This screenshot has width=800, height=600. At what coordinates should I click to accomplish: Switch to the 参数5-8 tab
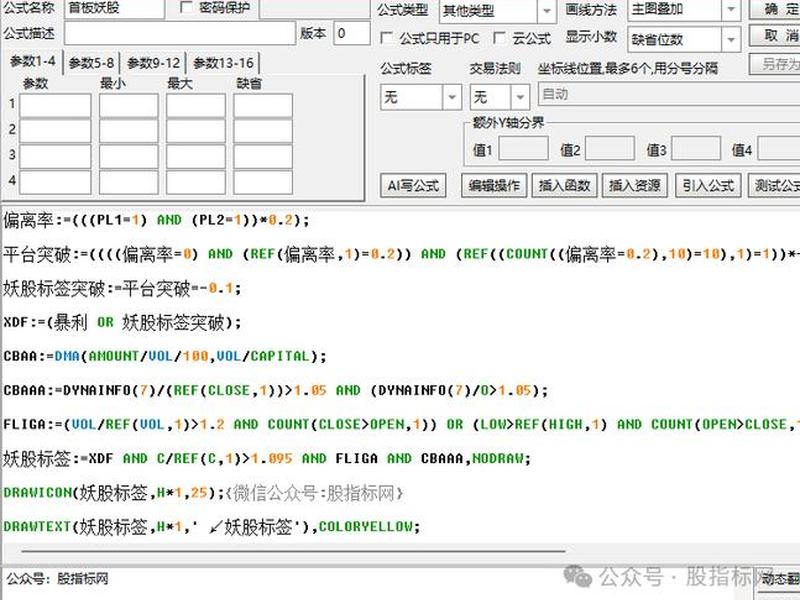click(91, 63)
